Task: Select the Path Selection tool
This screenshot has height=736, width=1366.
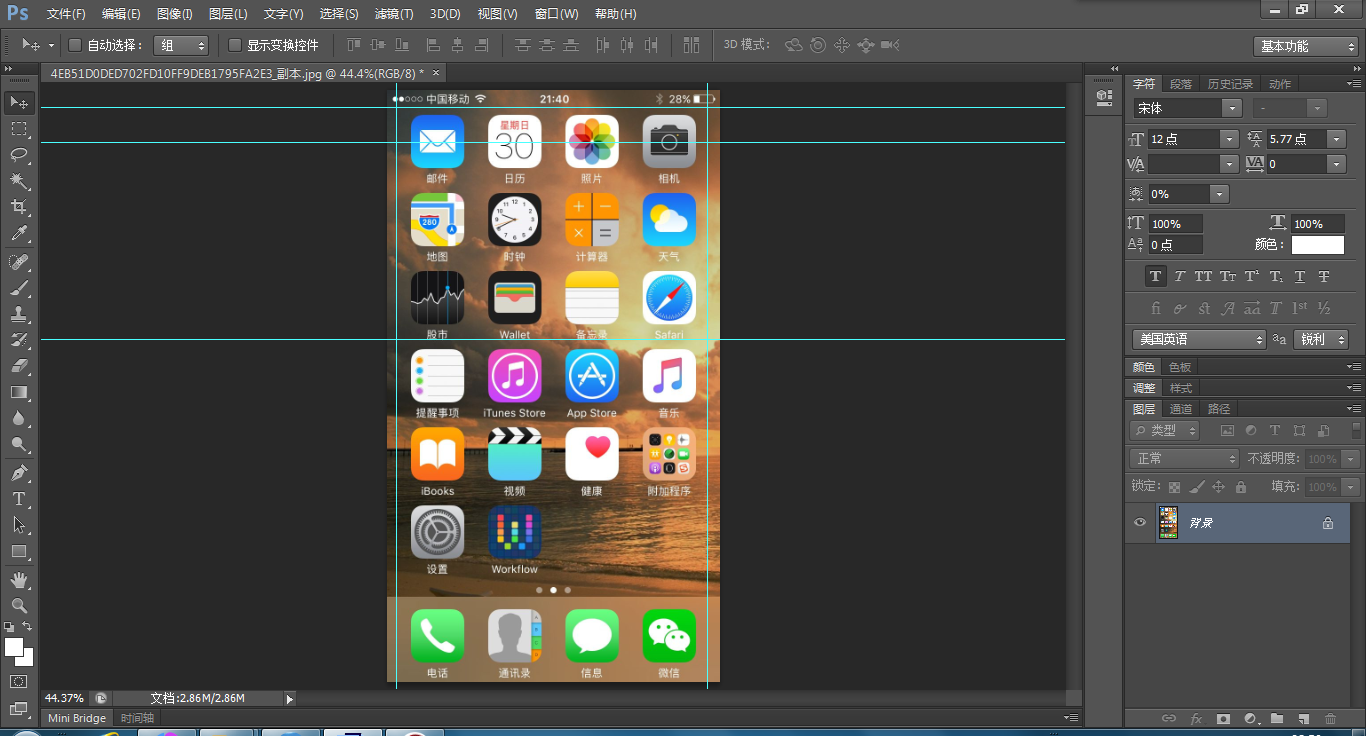Action: [19, 525]
